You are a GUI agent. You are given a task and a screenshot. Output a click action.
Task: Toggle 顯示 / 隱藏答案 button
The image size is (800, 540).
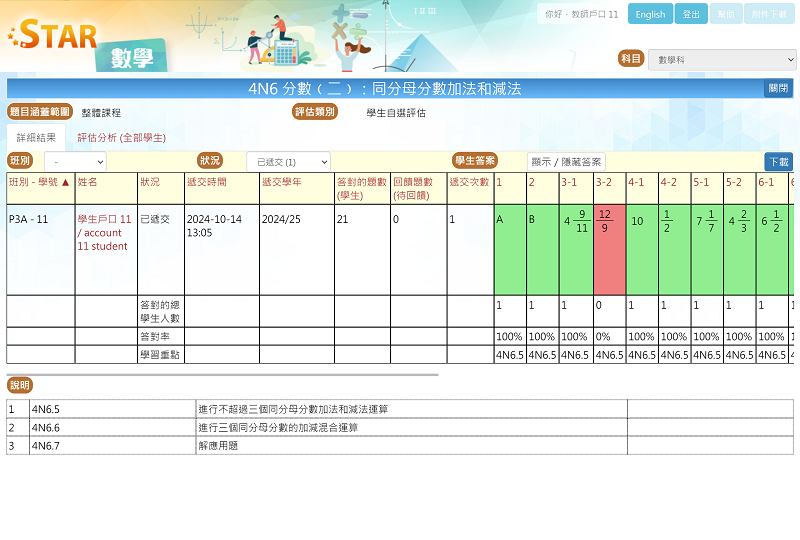point(566,162)
